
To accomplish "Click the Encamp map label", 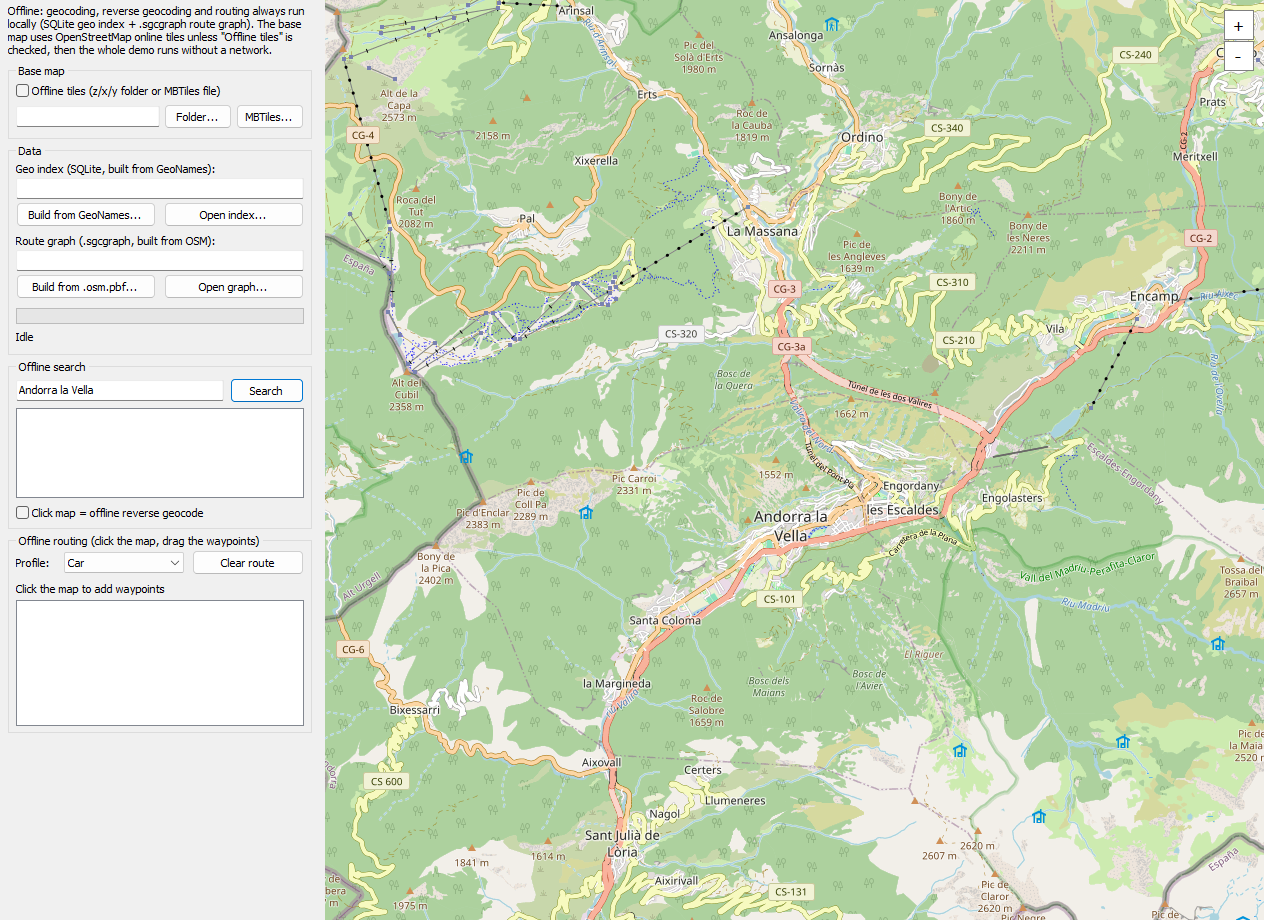I will click(x=1155, y=297).
